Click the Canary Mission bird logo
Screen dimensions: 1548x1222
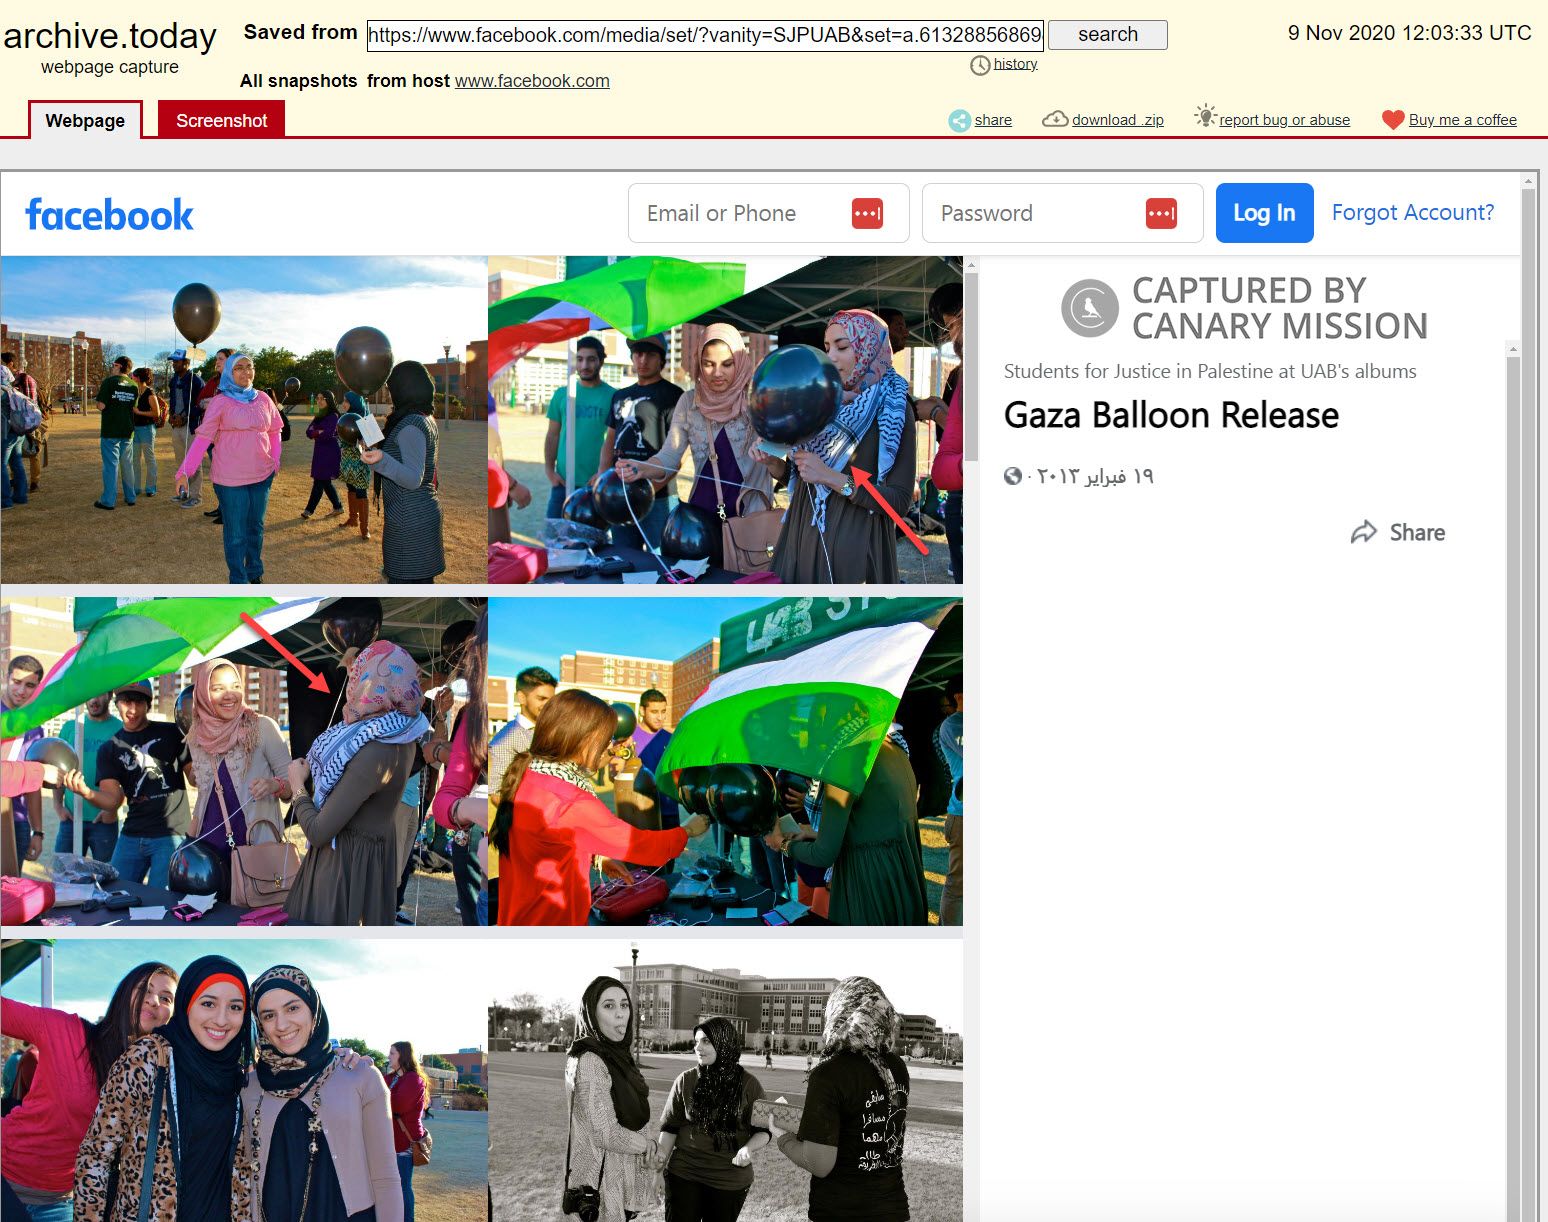[x=1089, y=308]
